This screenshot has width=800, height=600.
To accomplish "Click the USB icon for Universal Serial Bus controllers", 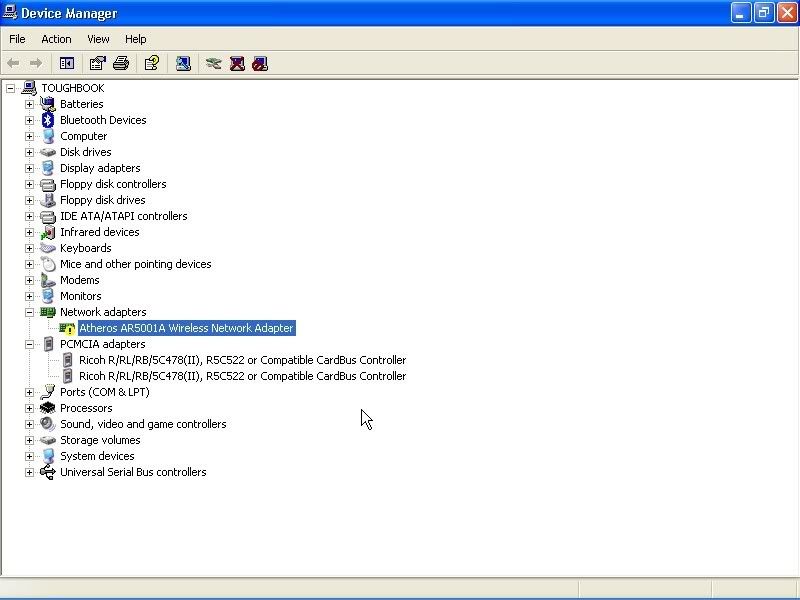I will (48, 472).
